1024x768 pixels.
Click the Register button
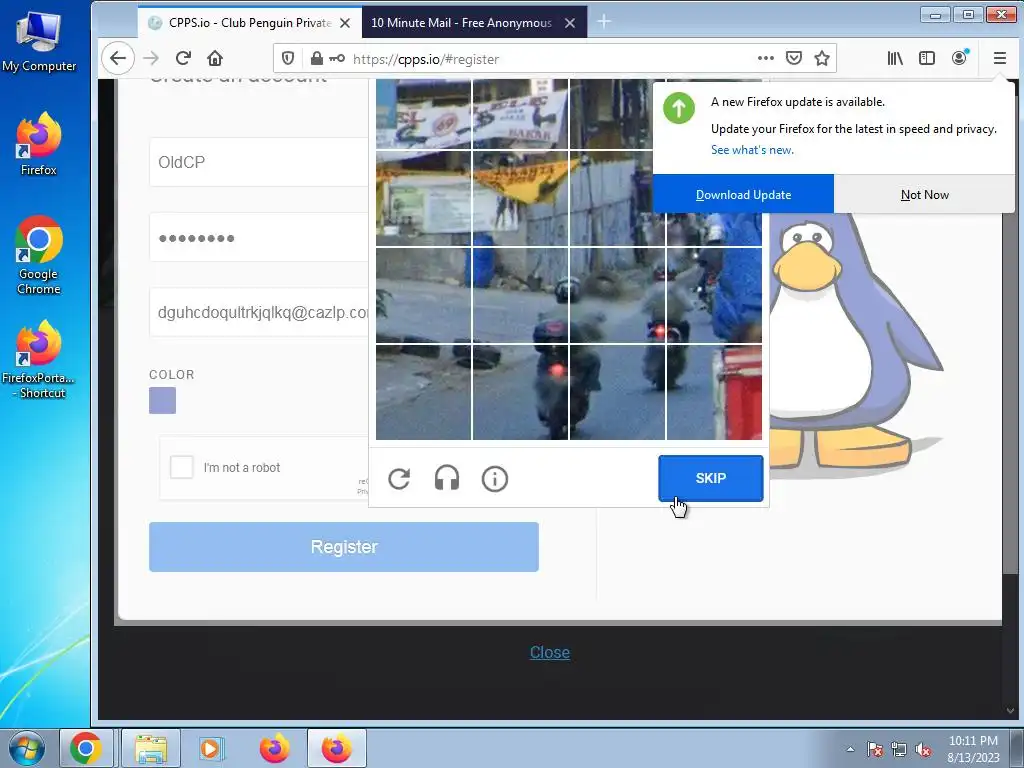pos(344,547)
